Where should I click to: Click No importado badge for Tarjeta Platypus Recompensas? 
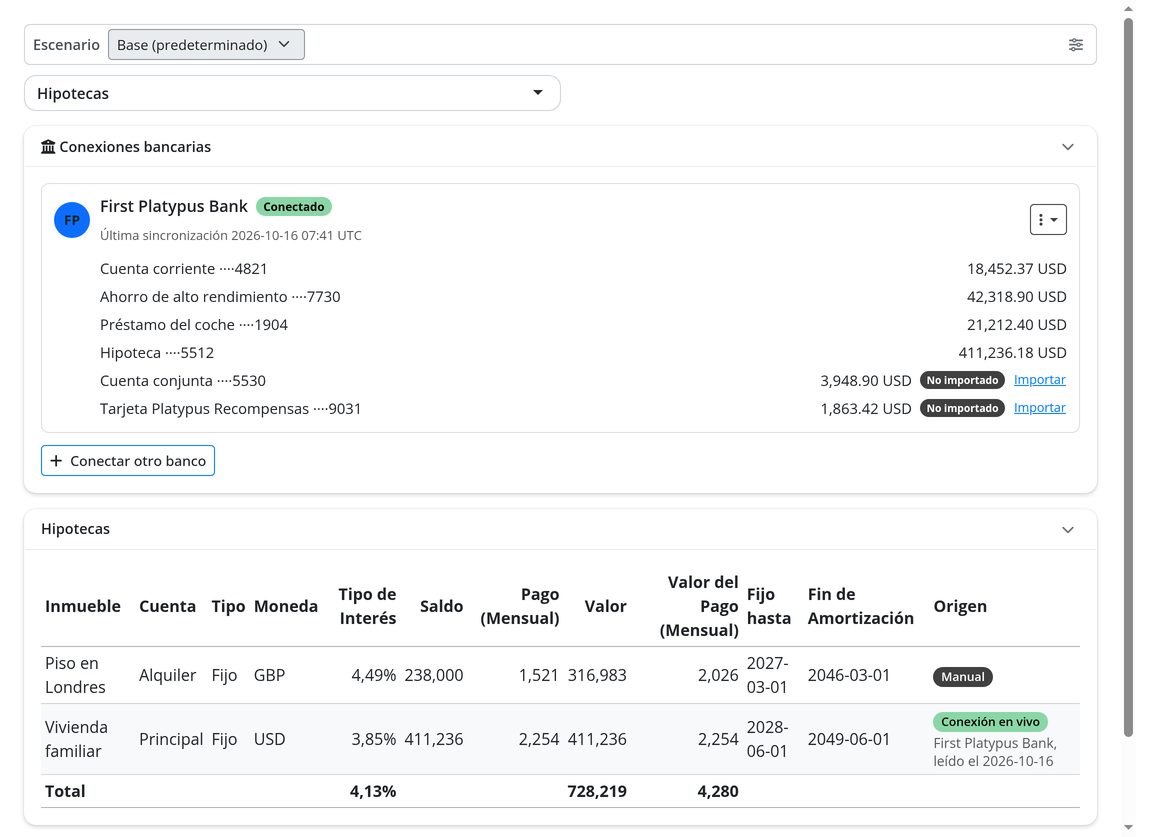962,409
